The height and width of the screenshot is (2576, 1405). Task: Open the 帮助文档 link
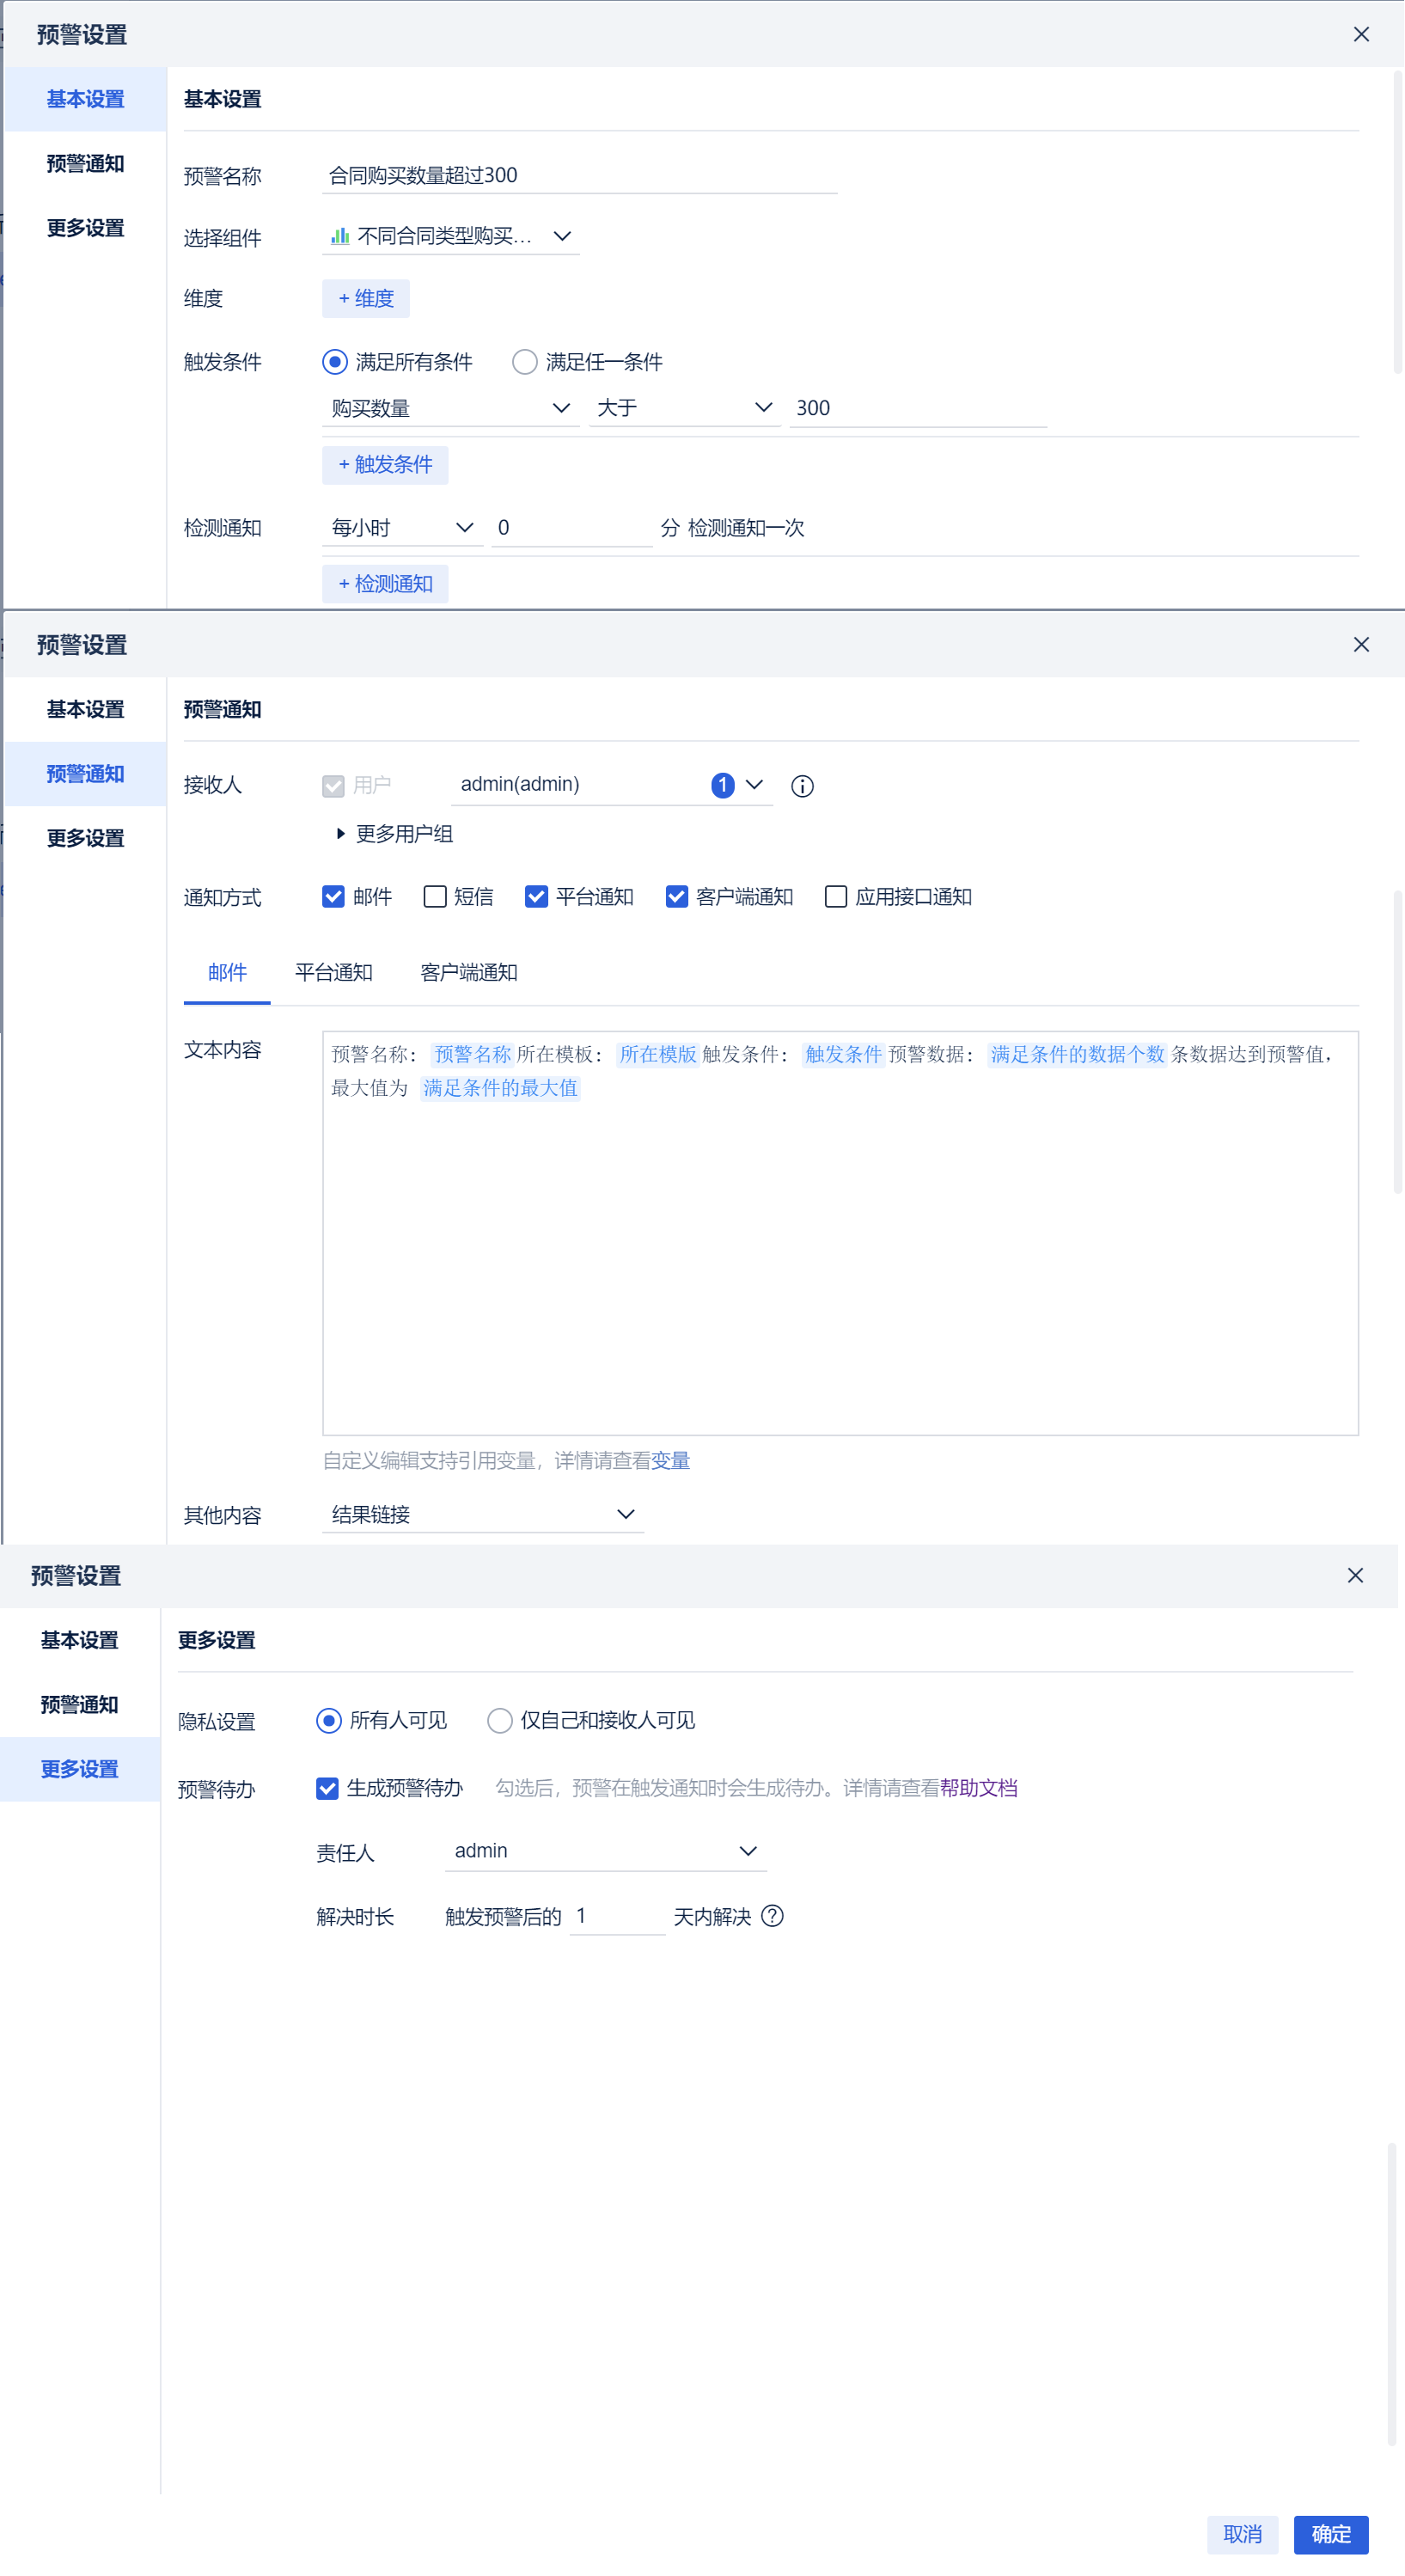(x=979, y=1788)
